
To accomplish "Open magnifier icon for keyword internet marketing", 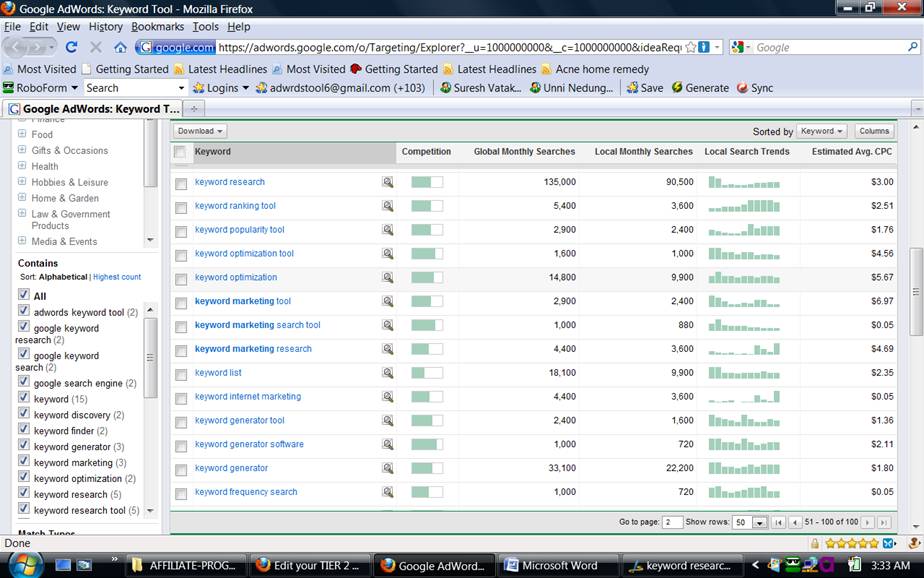I will tap(387, 397).
